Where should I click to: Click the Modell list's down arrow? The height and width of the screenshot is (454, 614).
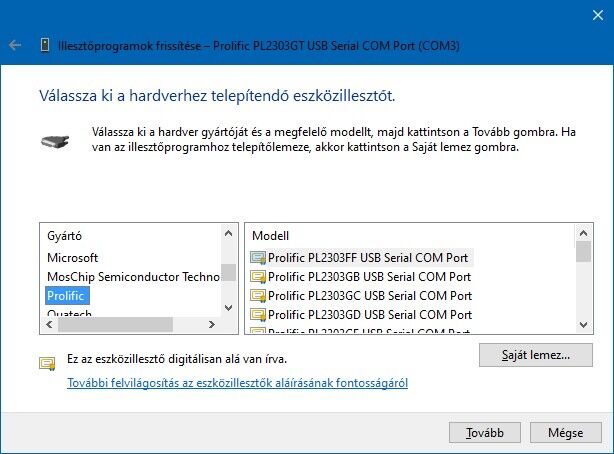click(x=583, y=324)
